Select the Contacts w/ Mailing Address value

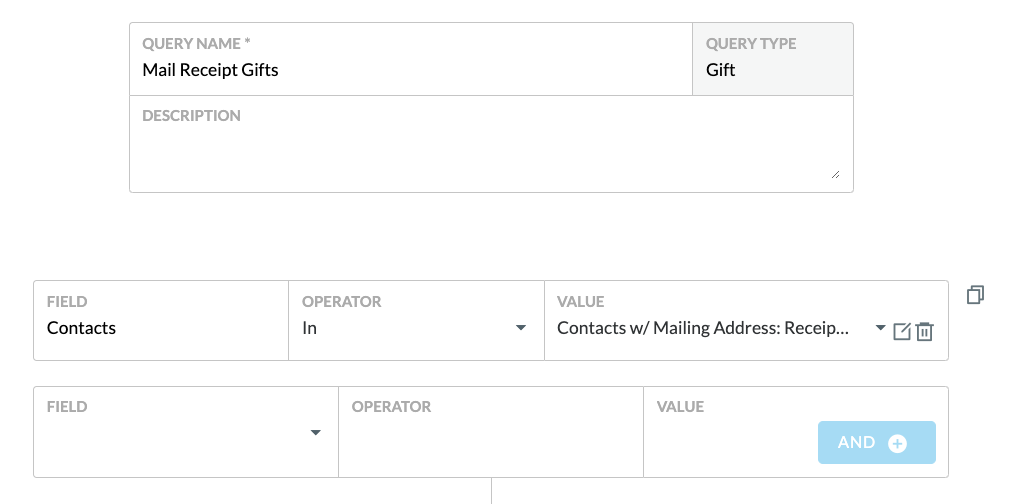coord(703,328)
